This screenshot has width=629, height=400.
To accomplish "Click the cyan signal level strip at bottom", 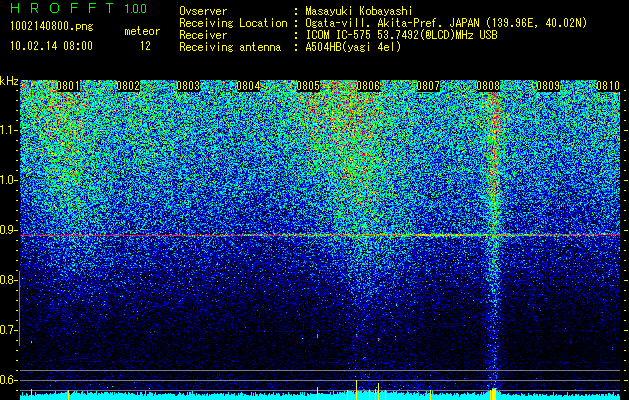I will point(320,396).
